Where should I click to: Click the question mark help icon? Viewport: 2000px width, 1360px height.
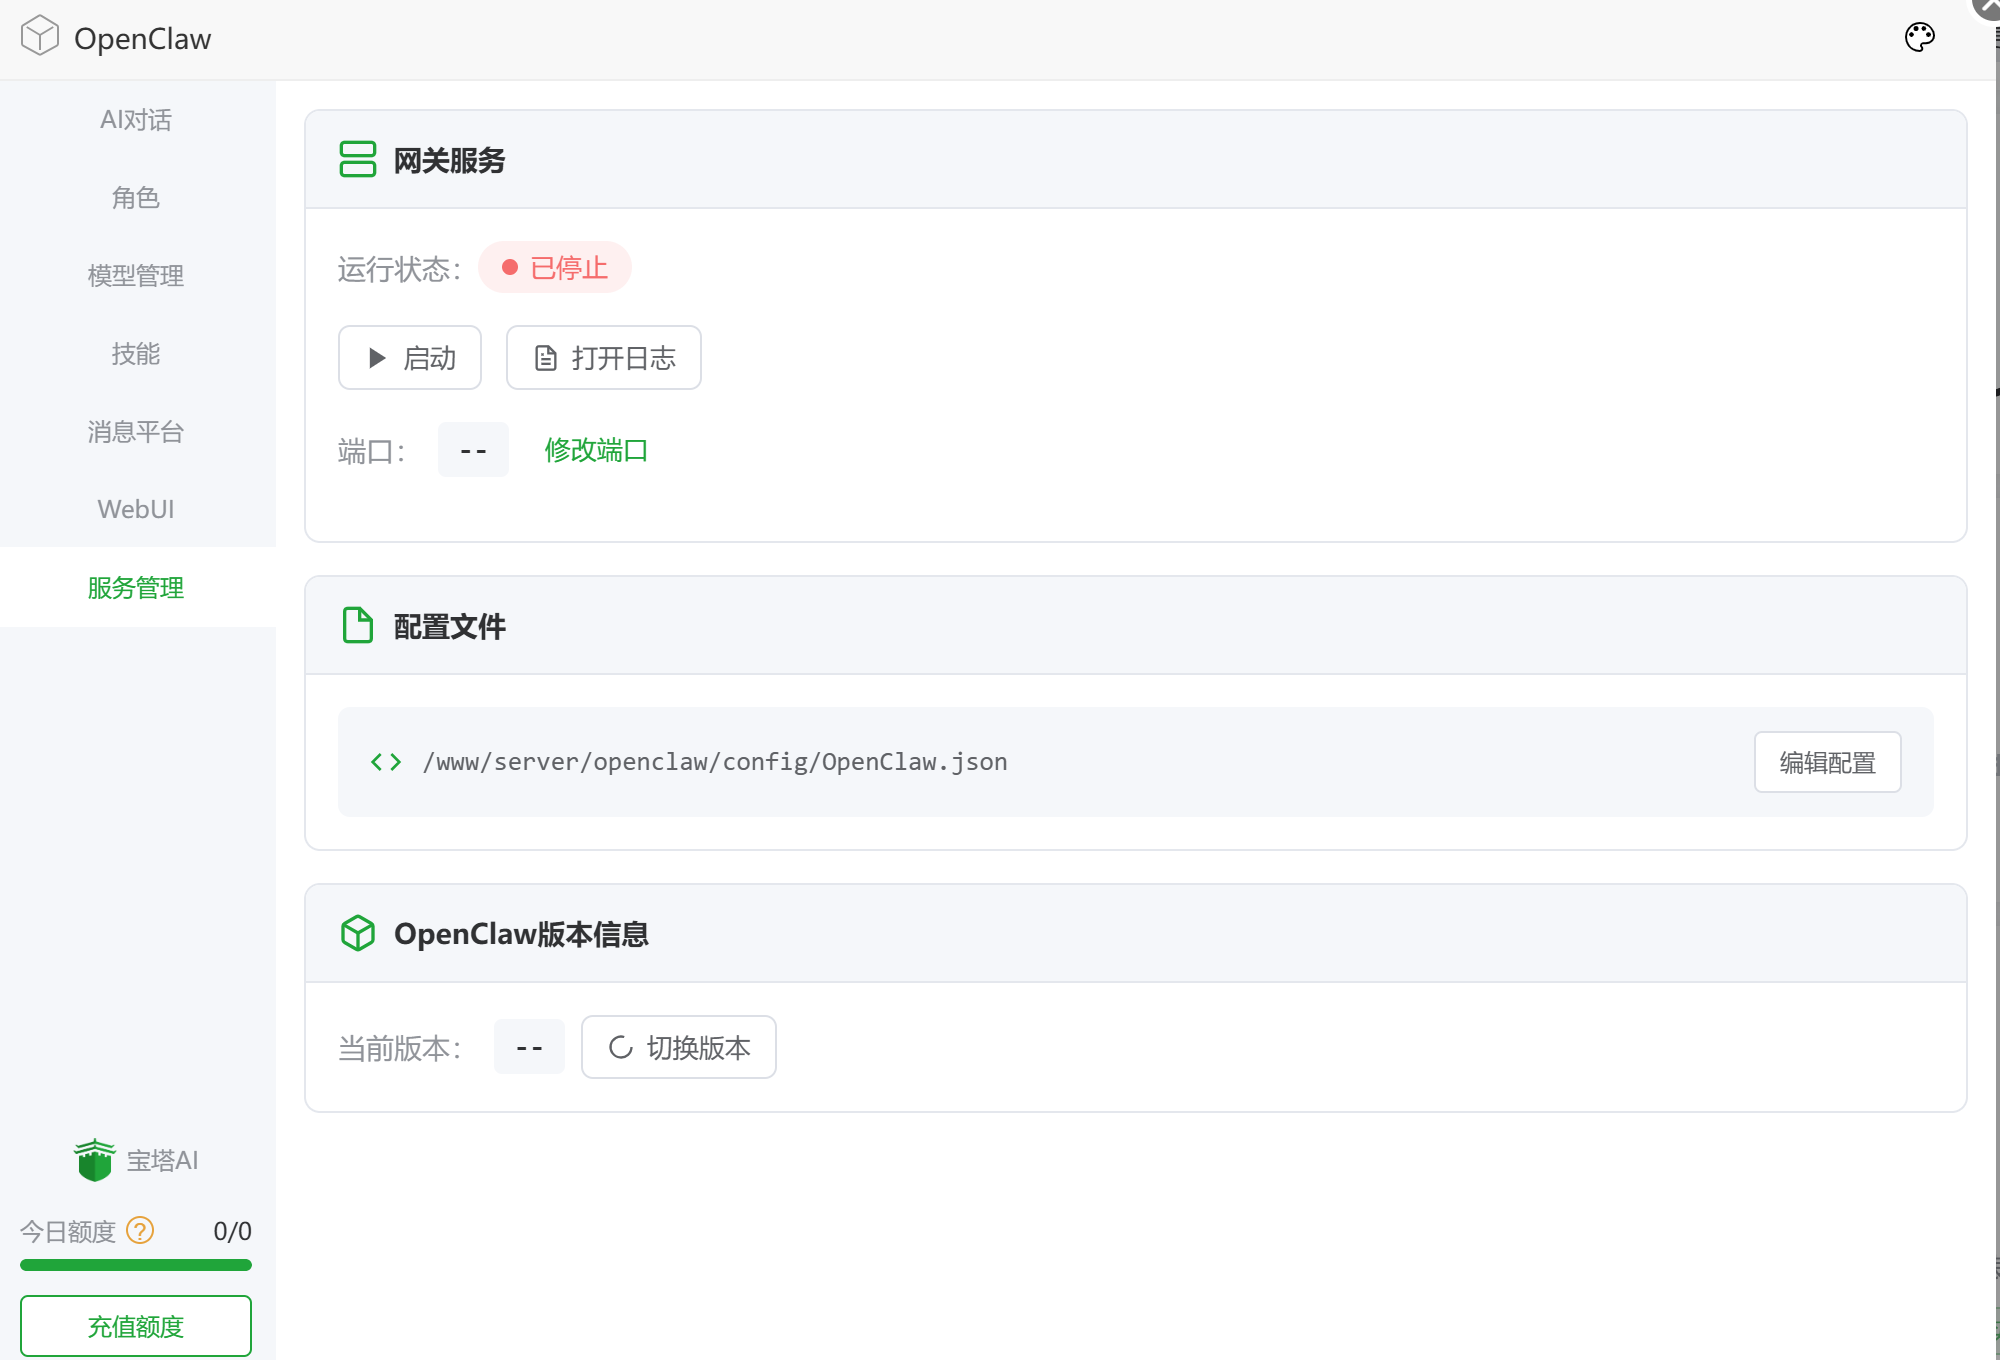(140, 1230)
